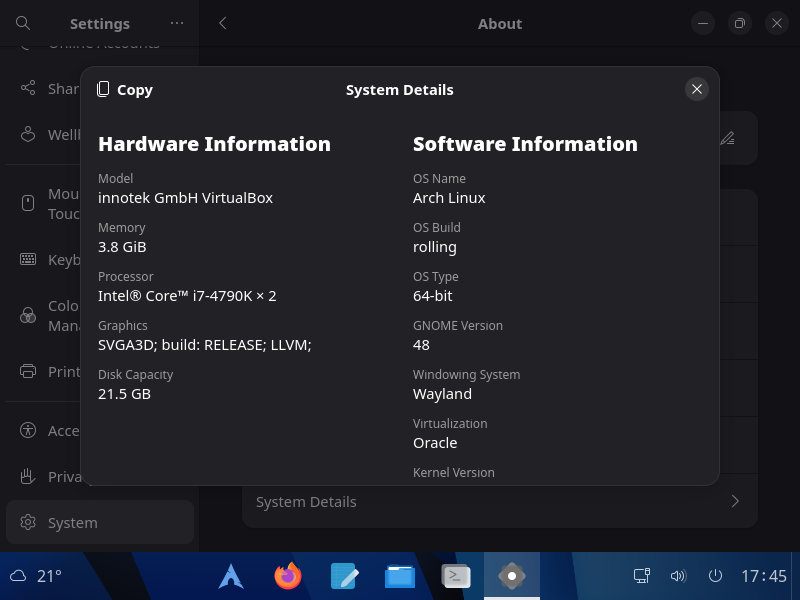Open the power tray icon
This screenshot has height=600, width=800.
click(x=715, y=576)
